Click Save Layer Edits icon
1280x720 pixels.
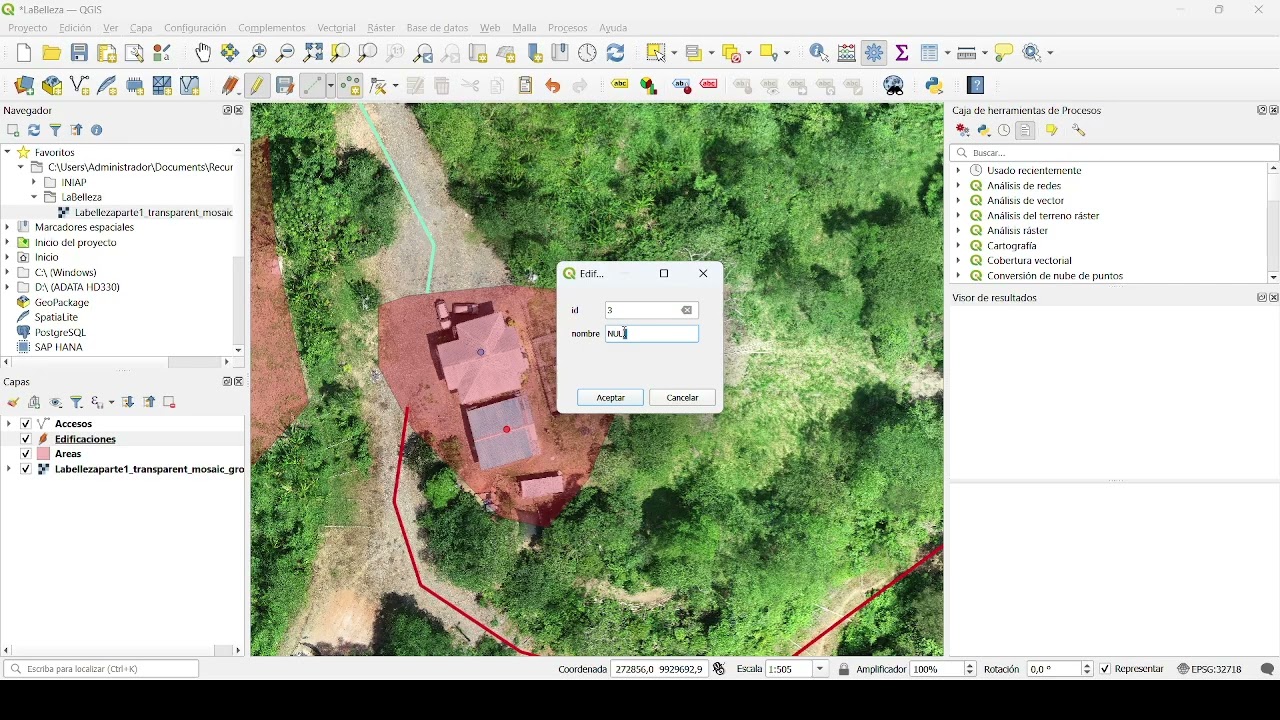point(285,87)
